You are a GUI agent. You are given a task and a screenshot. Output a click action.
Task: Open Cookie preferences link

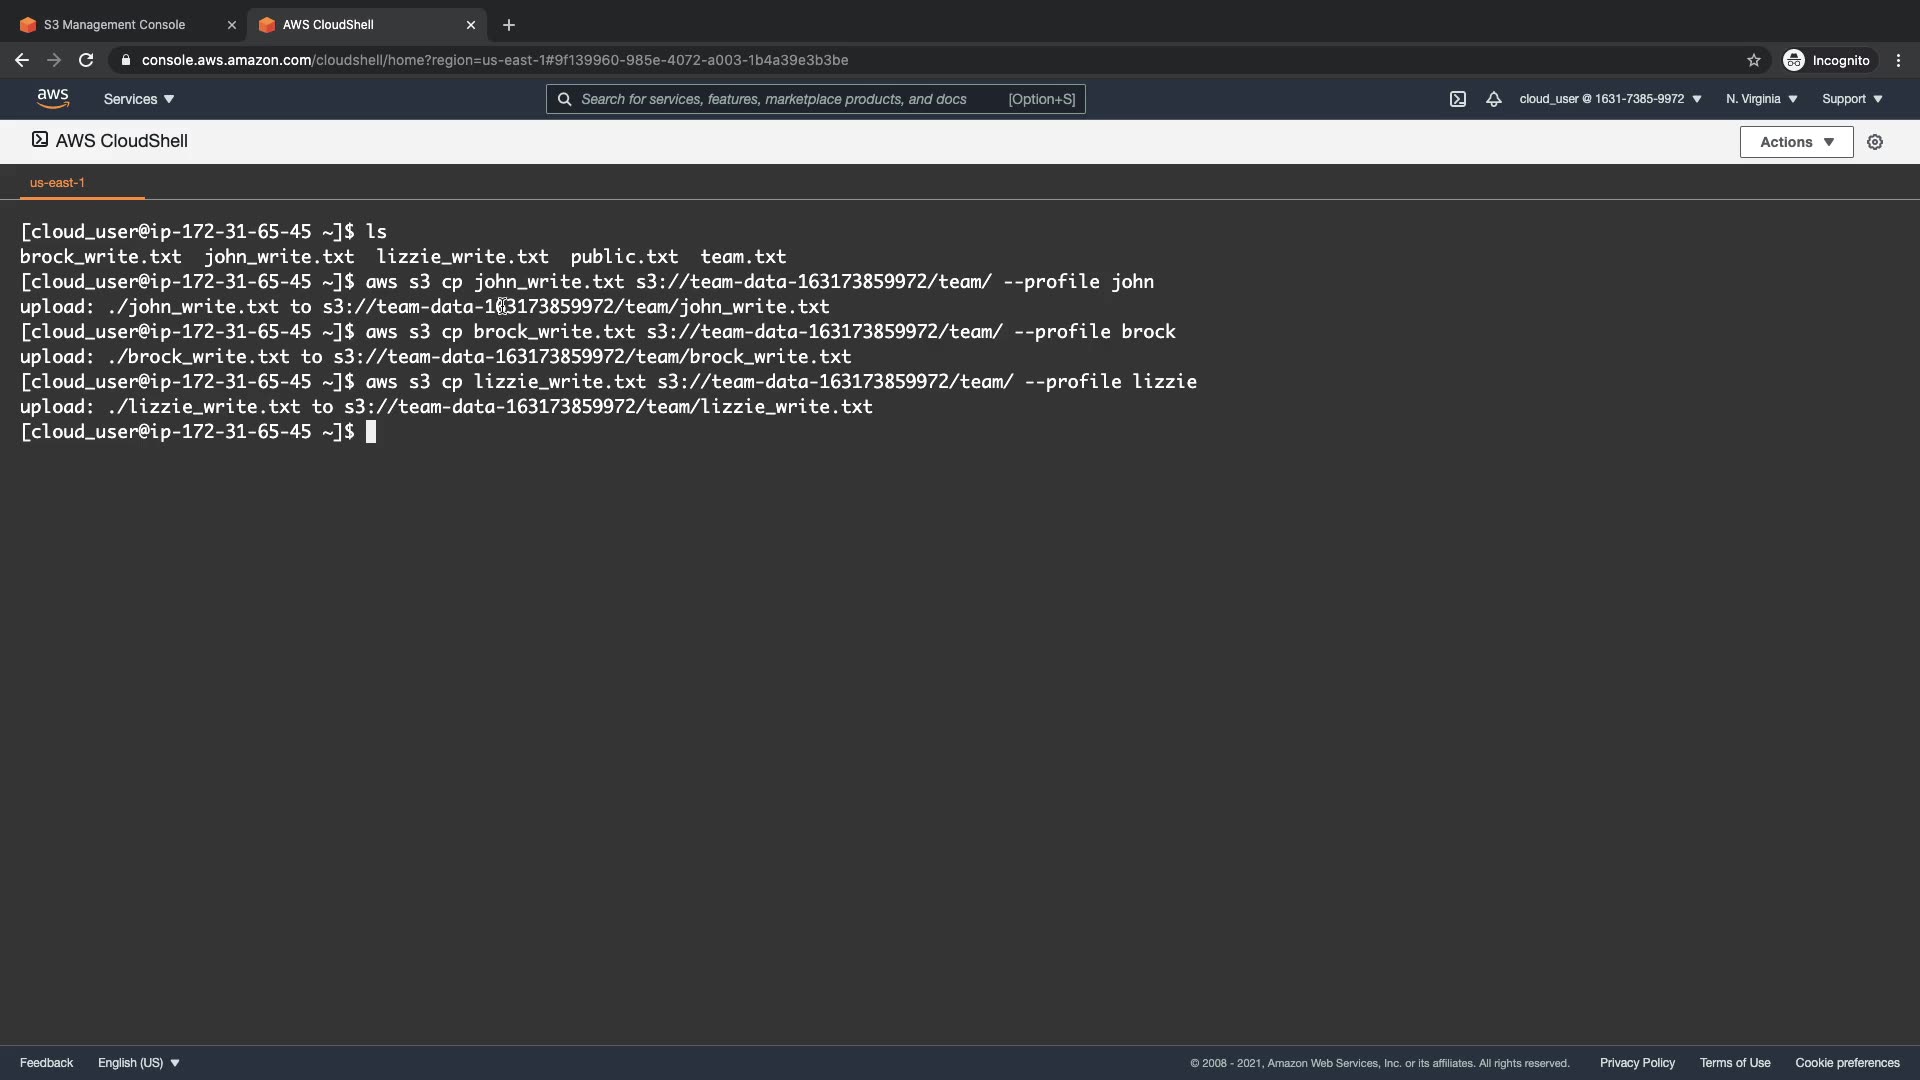(x=1847, y=1063)
